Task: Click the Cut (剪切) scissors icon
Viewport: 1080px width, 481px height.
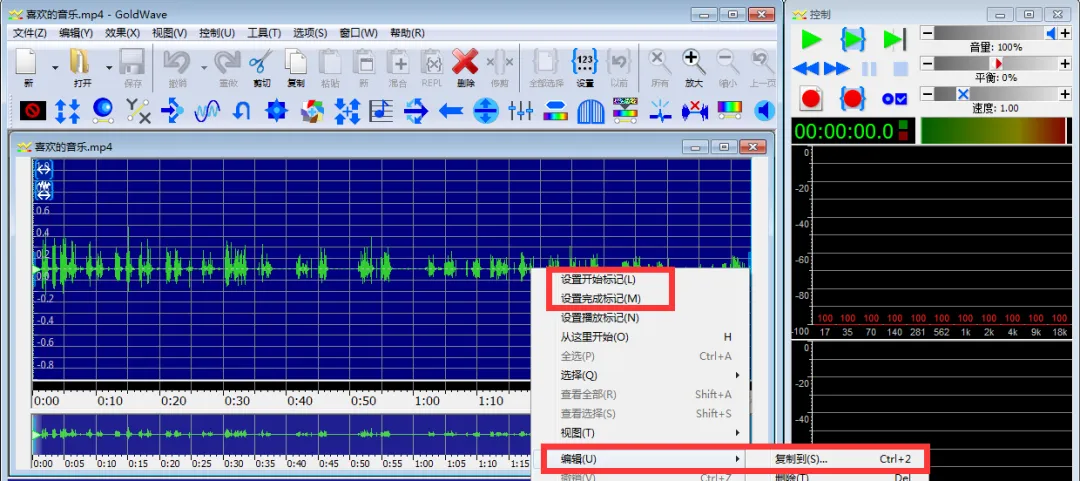Action: tap(262, 62)
